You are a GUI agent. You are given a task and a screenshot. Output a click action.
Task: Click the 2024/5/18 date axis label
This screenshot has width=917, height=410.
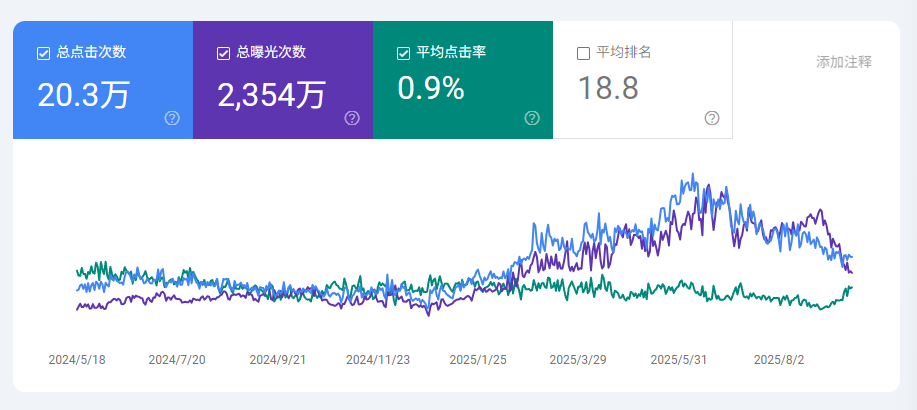(x=77, y=360)
